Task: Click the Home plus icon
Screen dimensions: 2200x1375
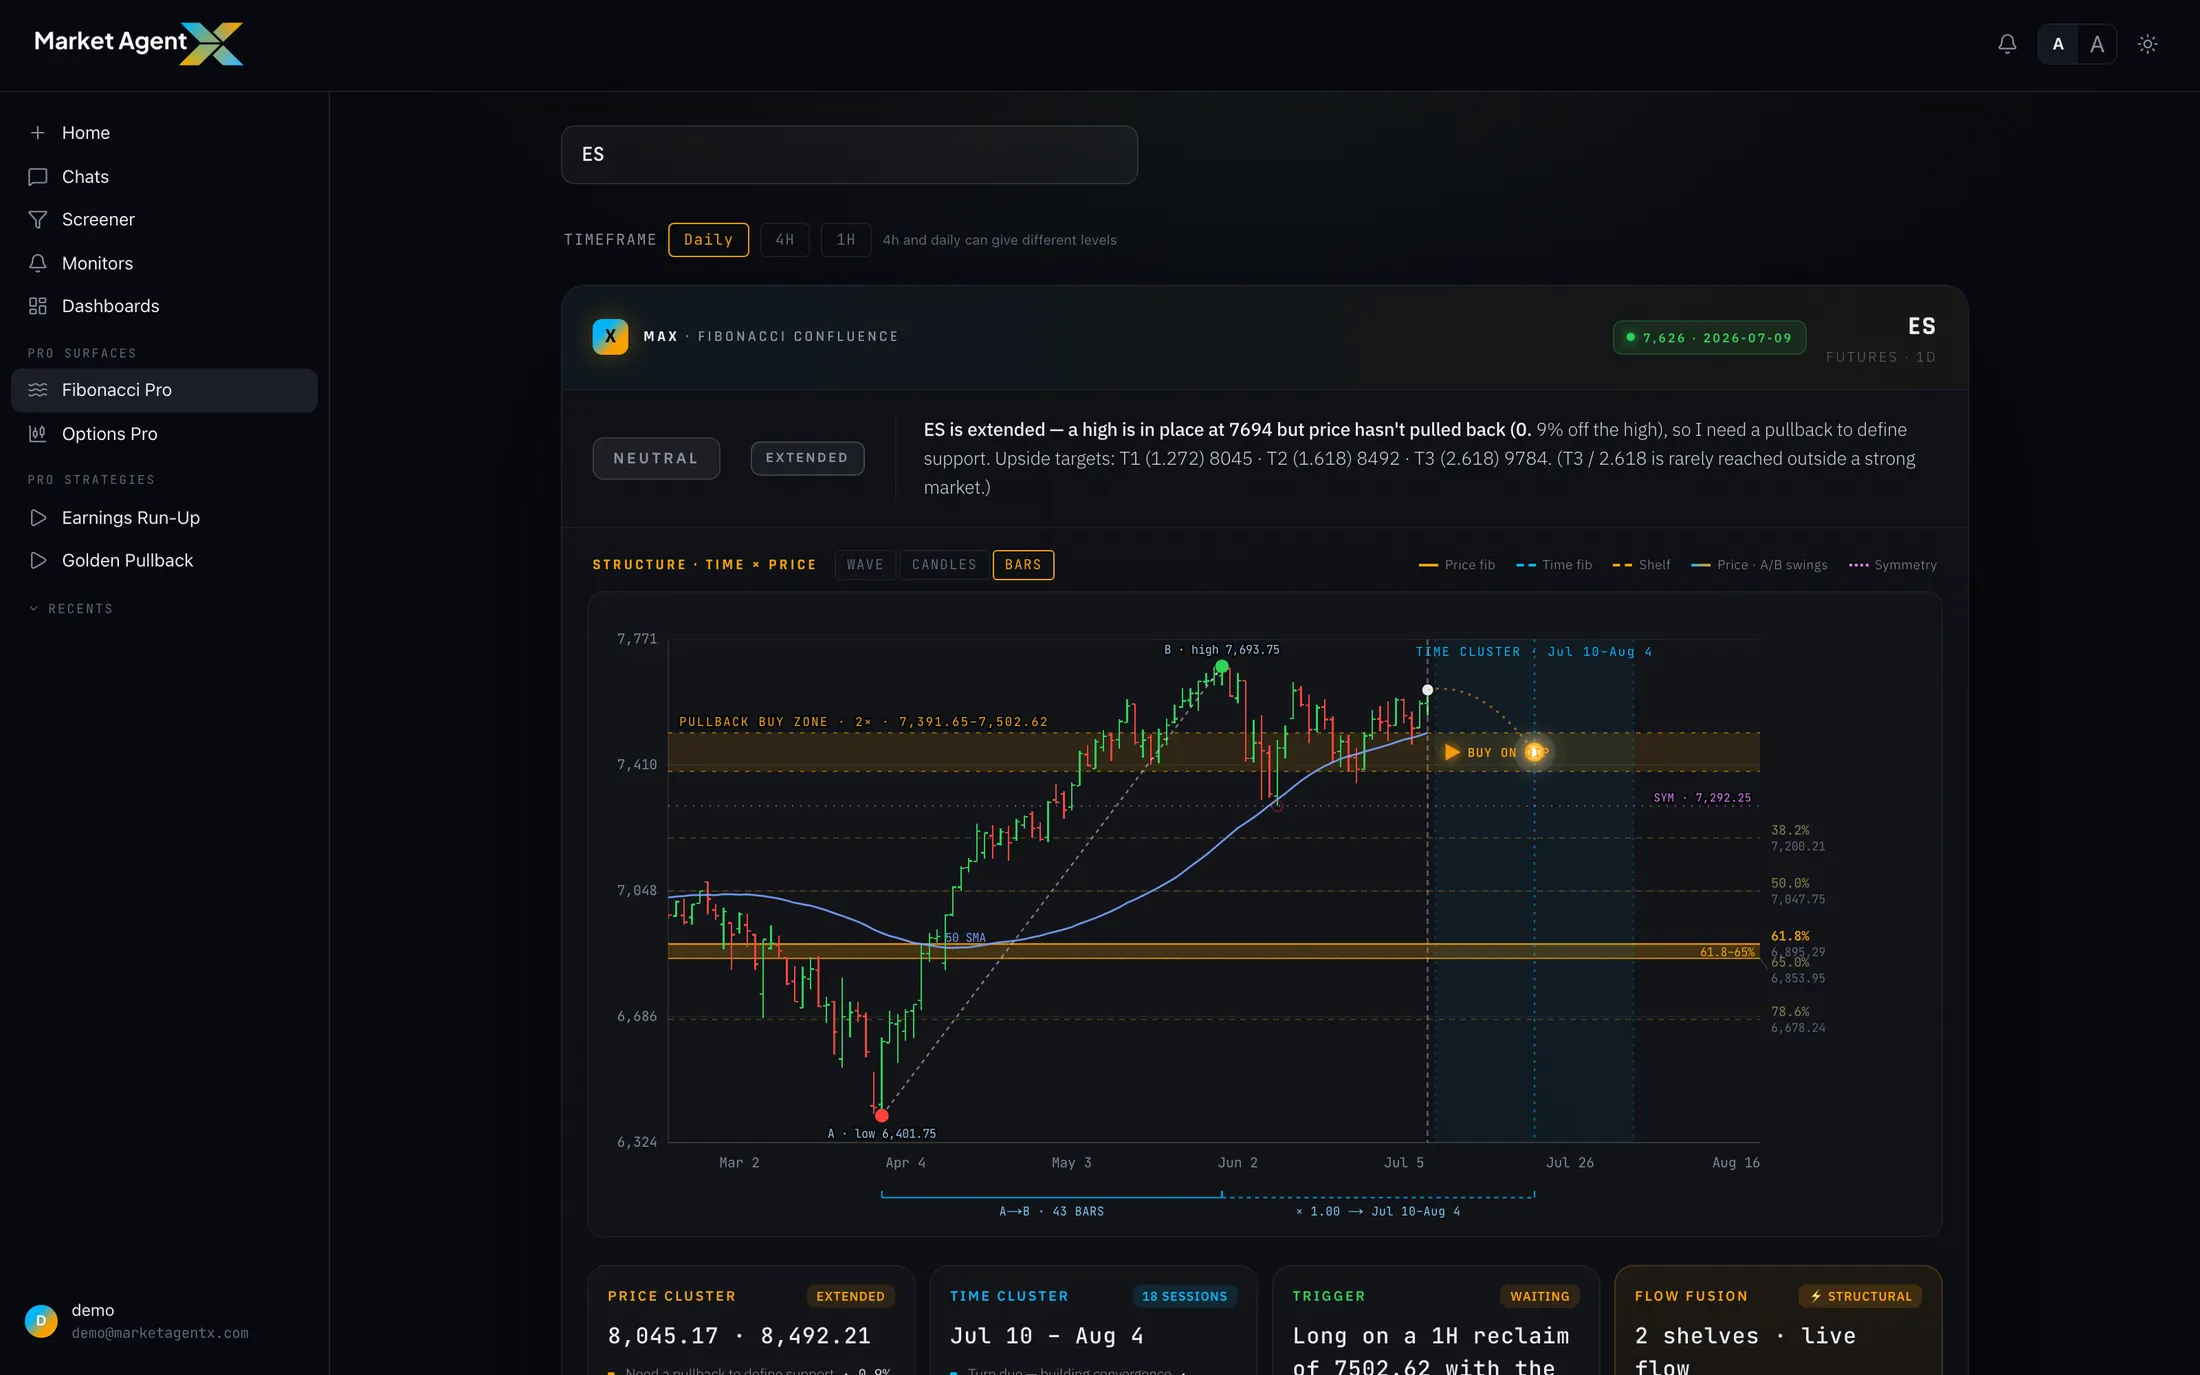Action: 38,133
